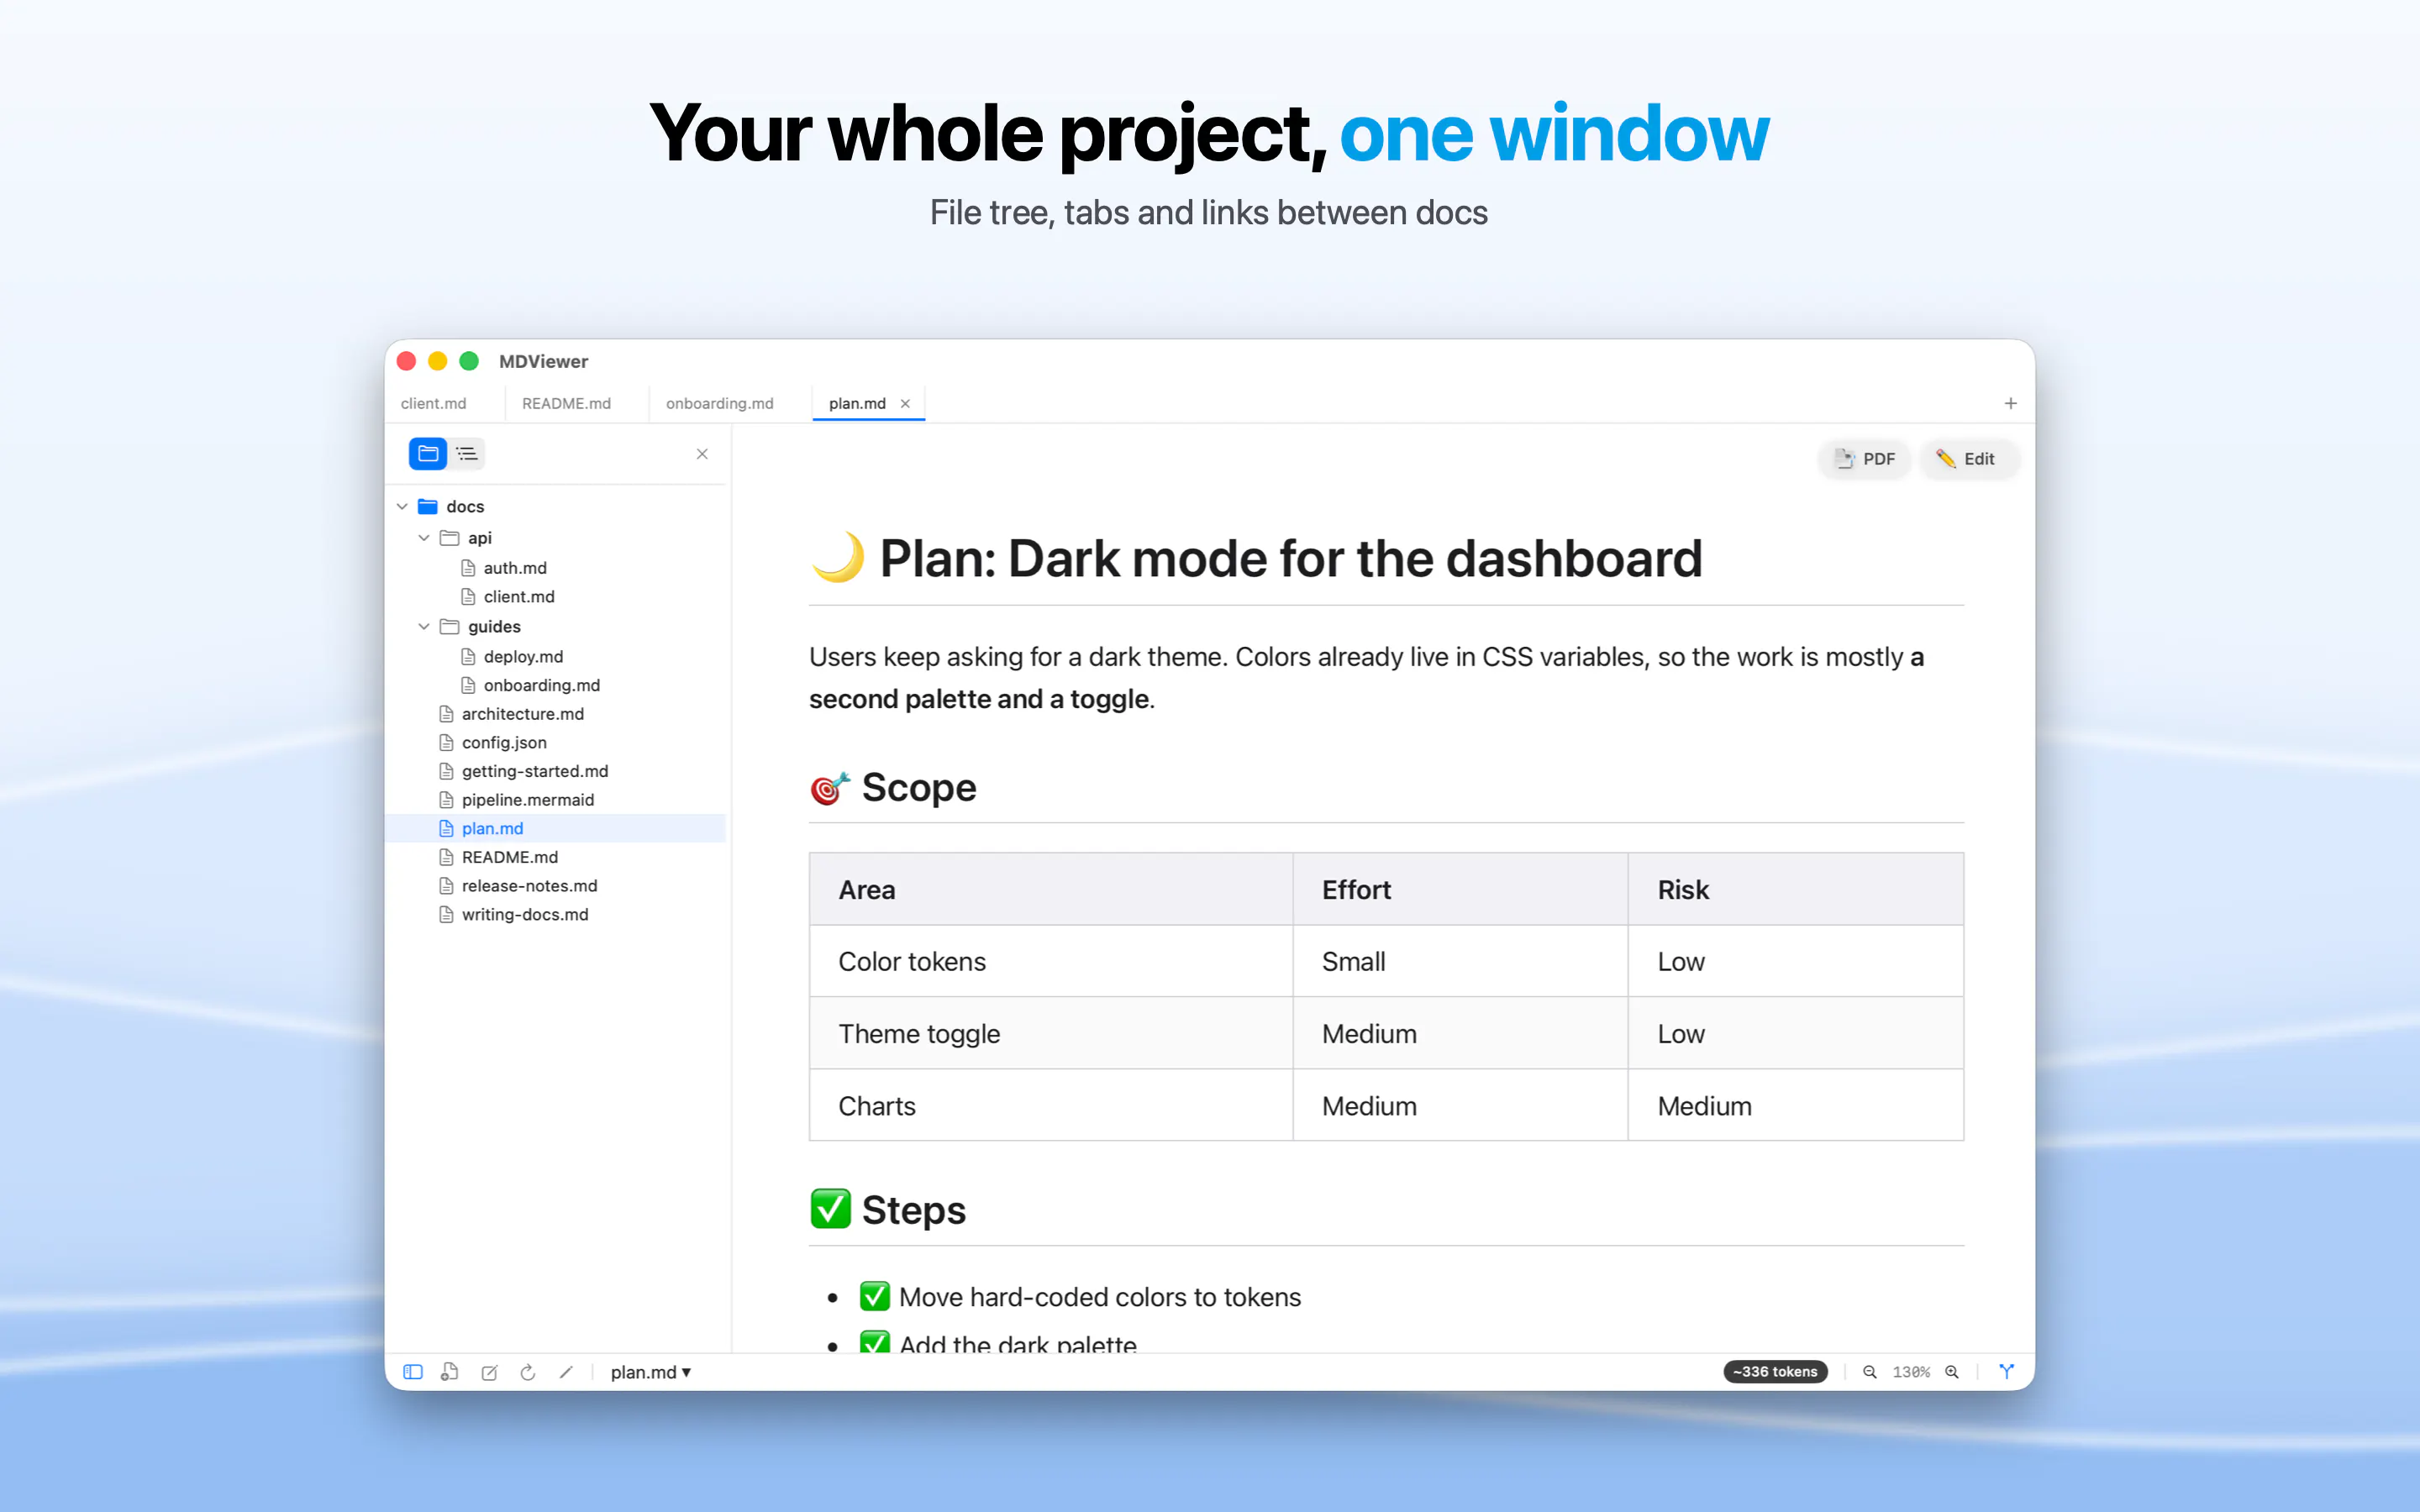Screen dimensions: 2420x1512
Task: Collapse the guides folder chevron
Action: pos(424,627)
